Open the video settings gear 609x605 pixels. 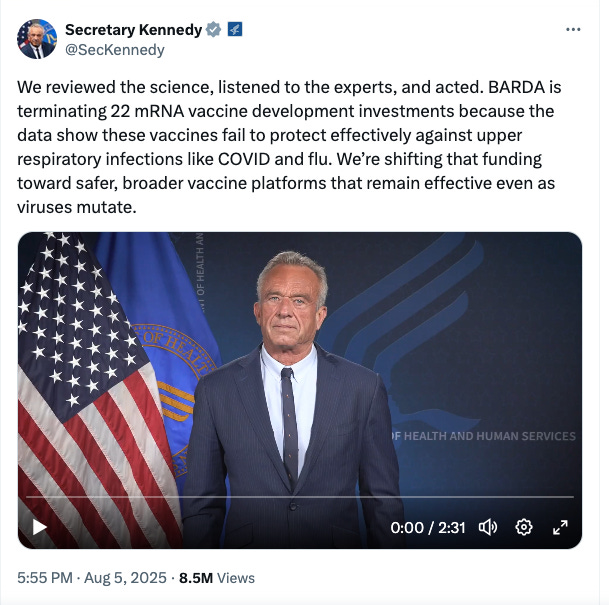pos(523,527)
